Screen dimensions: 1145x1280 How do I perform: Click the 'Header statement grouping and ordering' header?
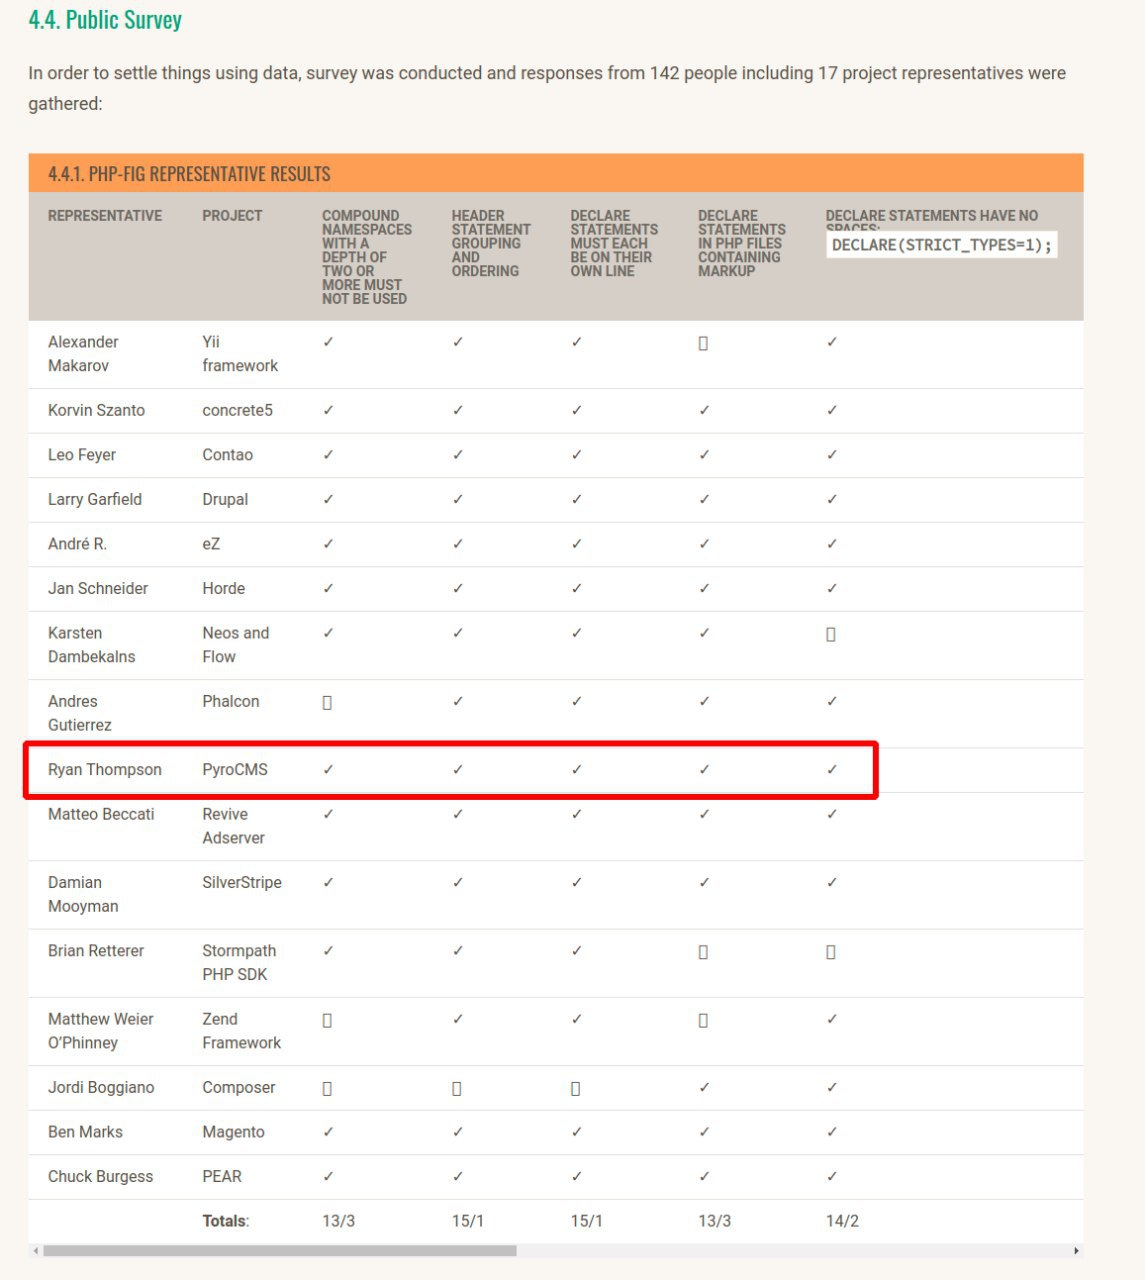491,243
